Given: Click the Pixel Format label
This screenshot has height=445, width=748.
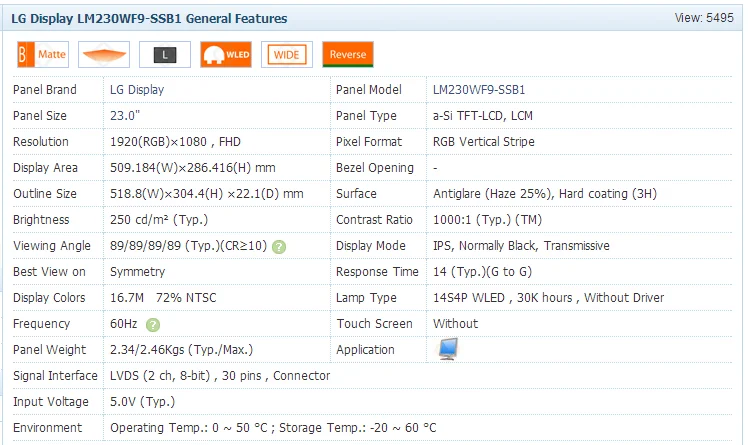Looking at the screenshot, I should coord(369,142).
